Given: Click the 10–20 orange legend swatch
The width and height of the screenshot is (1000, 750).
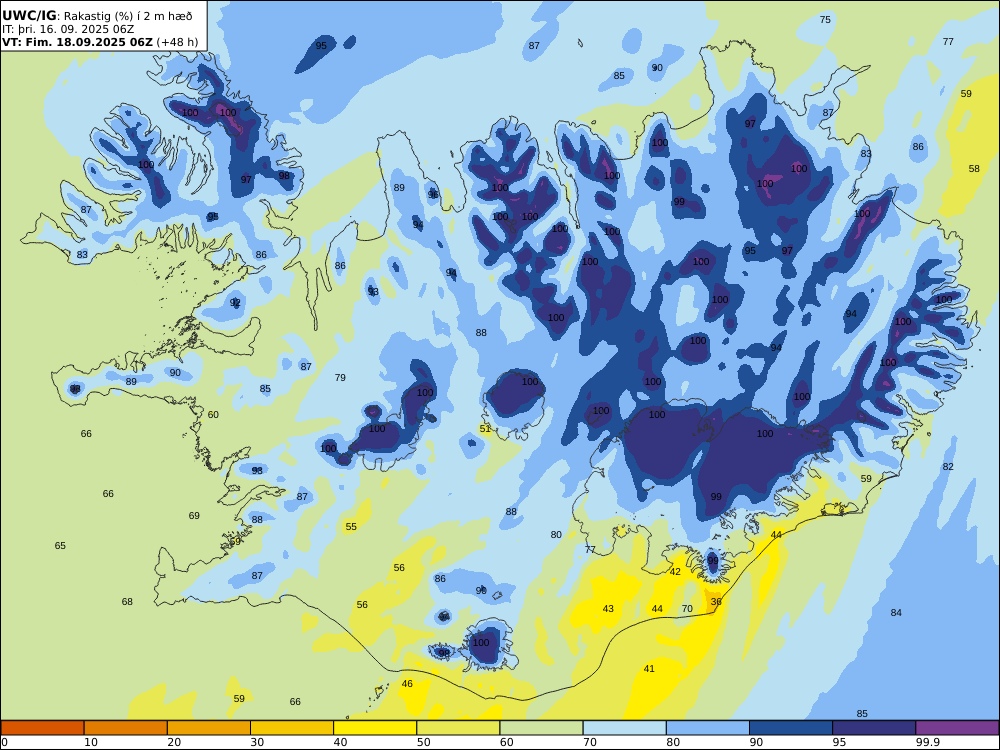Looking at the screenshot, I should coord(126,728).
